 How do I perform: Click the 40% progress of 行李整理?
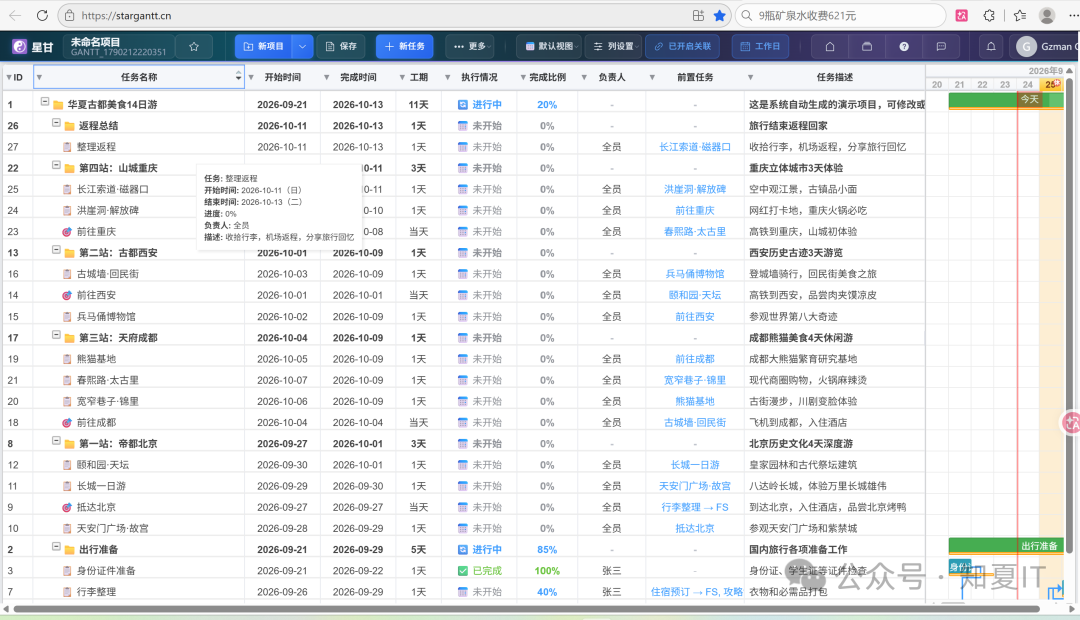click(x=547, y=592)
